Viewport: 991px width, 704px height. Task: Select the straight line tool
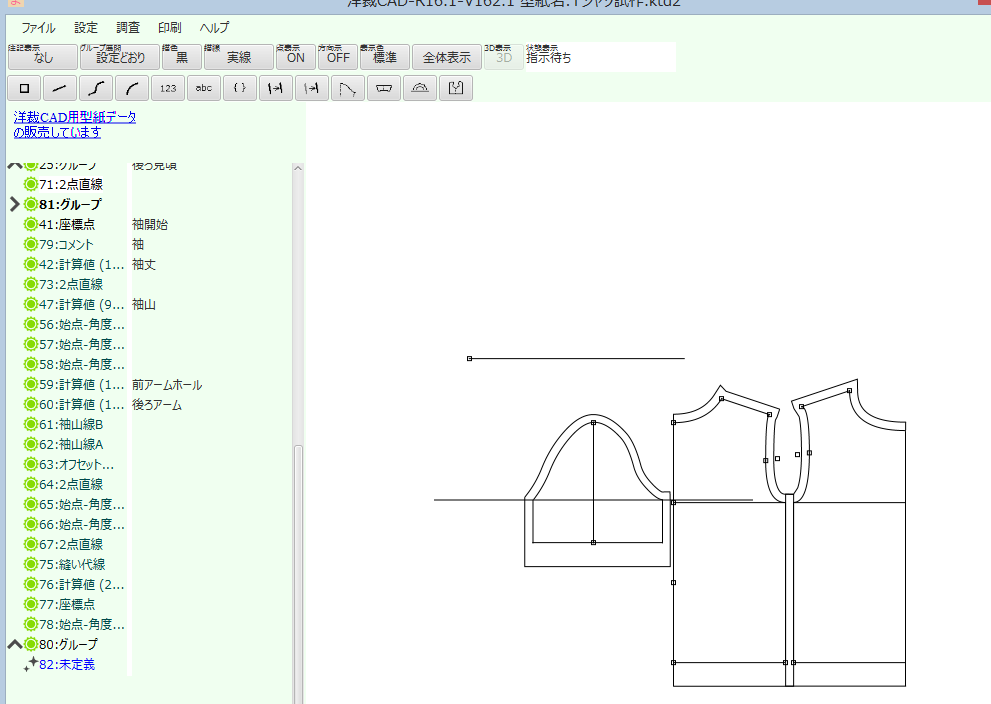coord(60,88)
